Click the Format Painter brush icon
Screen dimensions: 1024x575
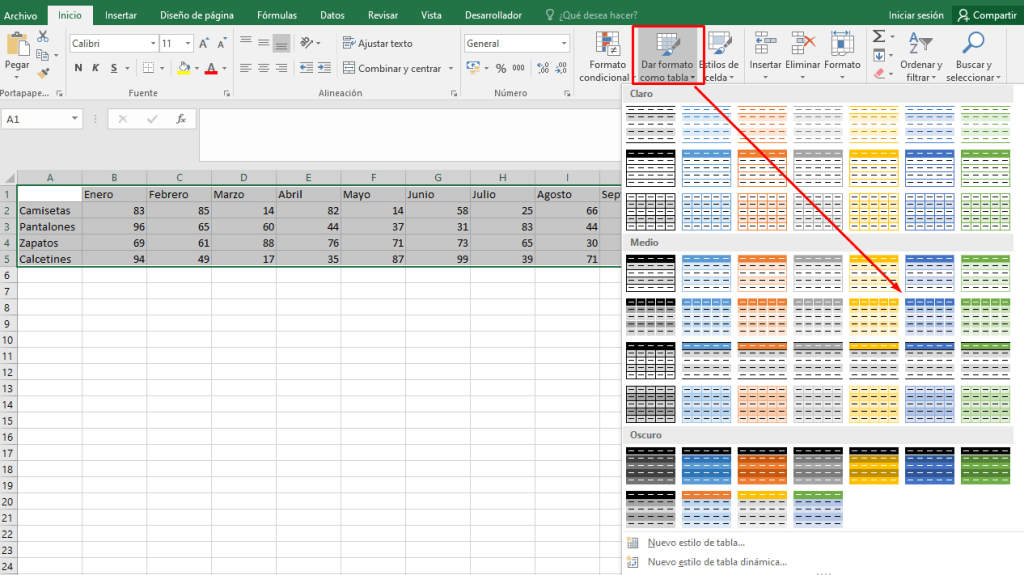(x=43, y=72)
